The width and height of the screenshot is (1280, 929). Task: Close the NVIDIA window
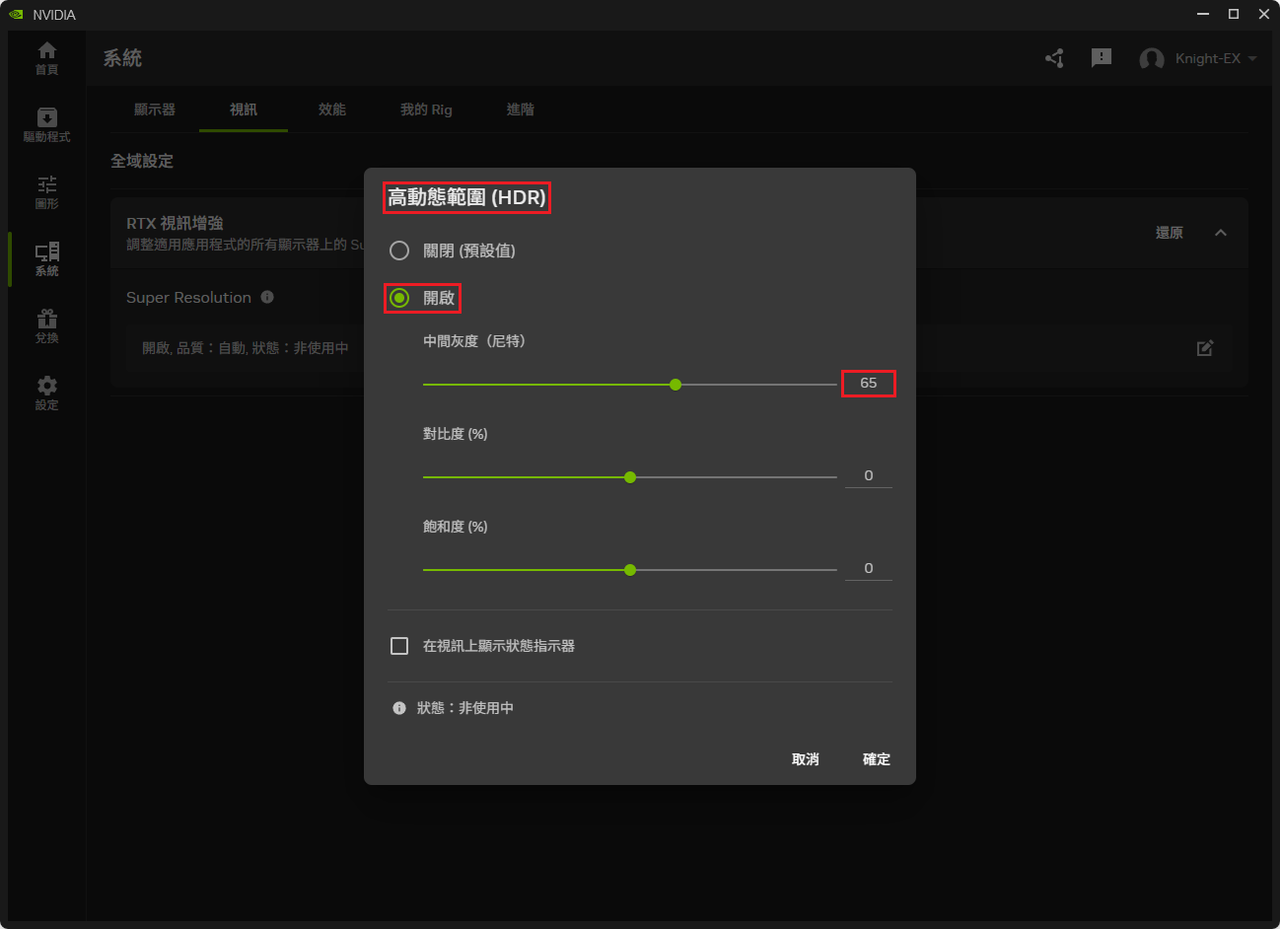click(1264, 14)
